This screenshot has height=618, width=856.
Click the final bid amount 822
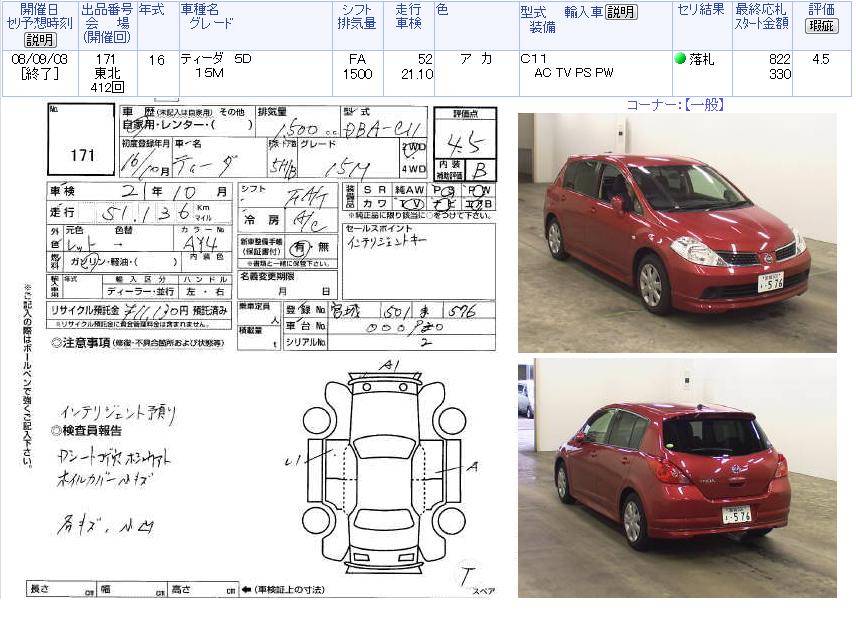tap(780, 59)
